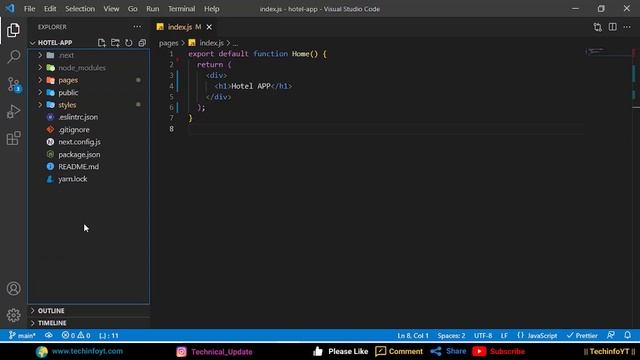Click the Spaces: 2 indentation selector
The height and width of the screenshot is (360, 640).
[x=451, y=336]
